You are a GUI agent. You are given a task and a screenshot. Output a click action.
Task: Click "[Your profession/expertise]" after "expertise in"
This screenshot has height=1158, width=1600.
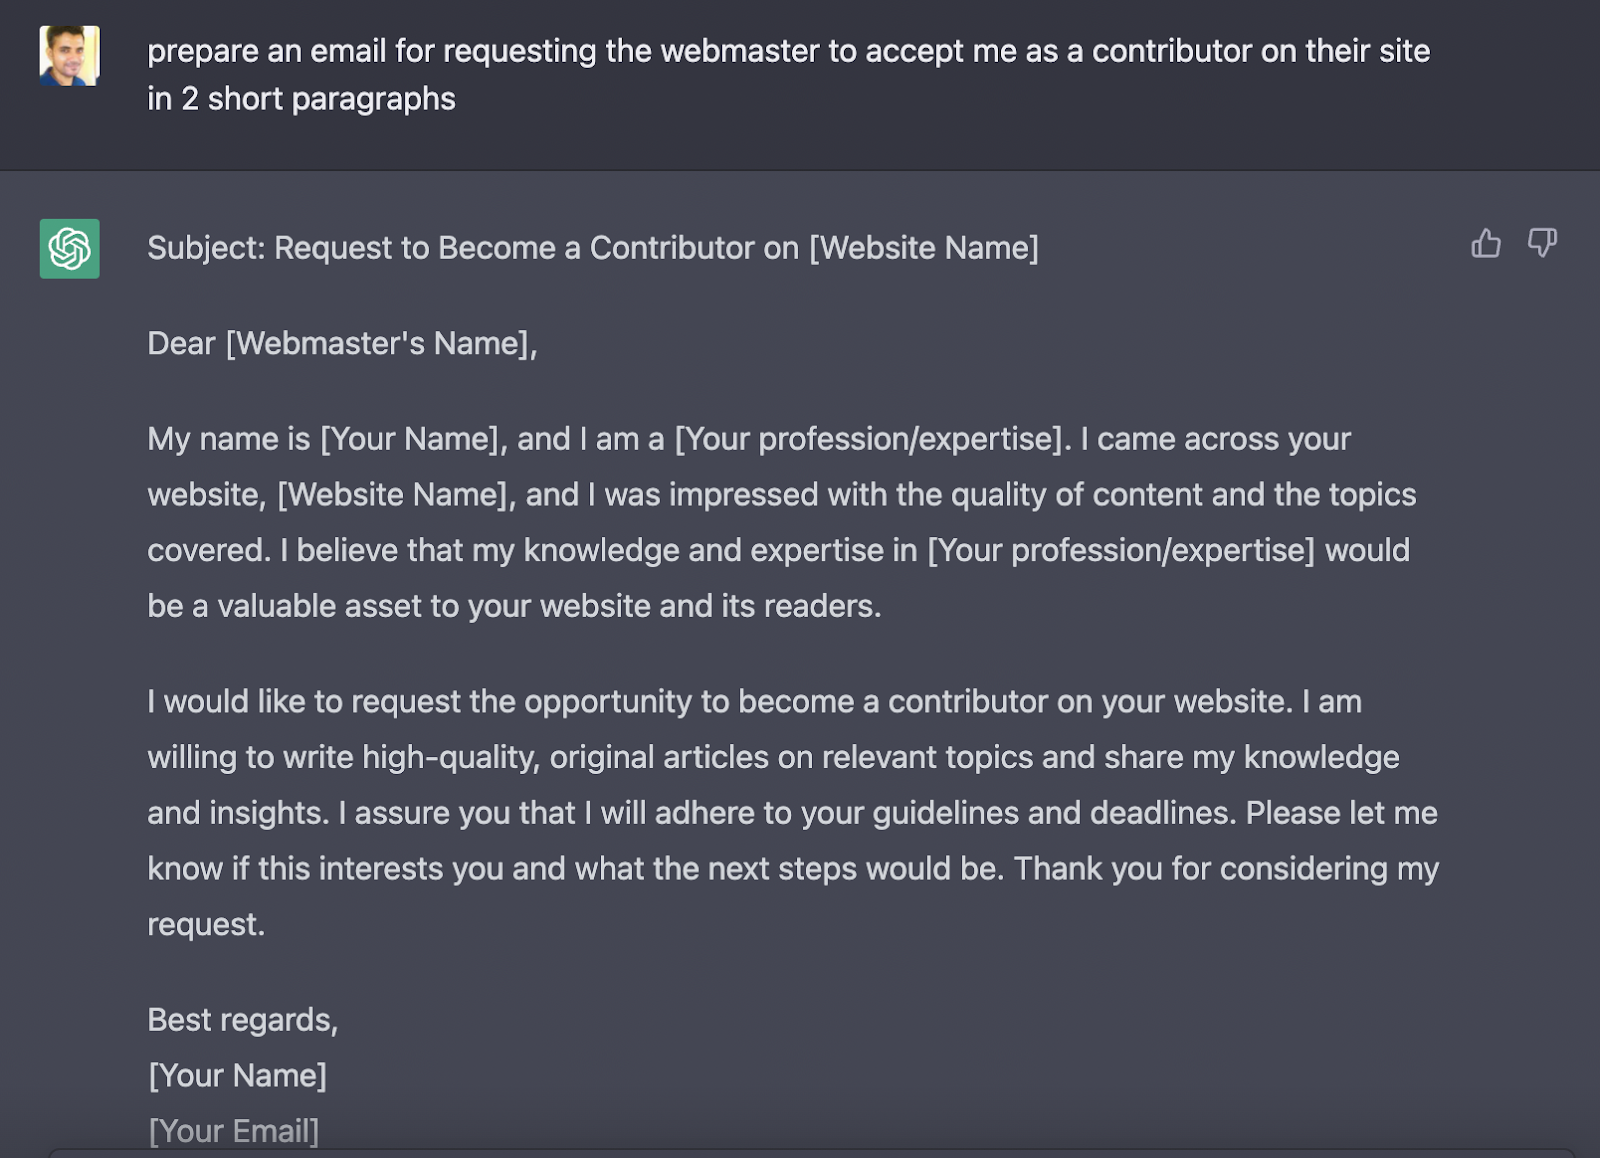point(1121,551)
